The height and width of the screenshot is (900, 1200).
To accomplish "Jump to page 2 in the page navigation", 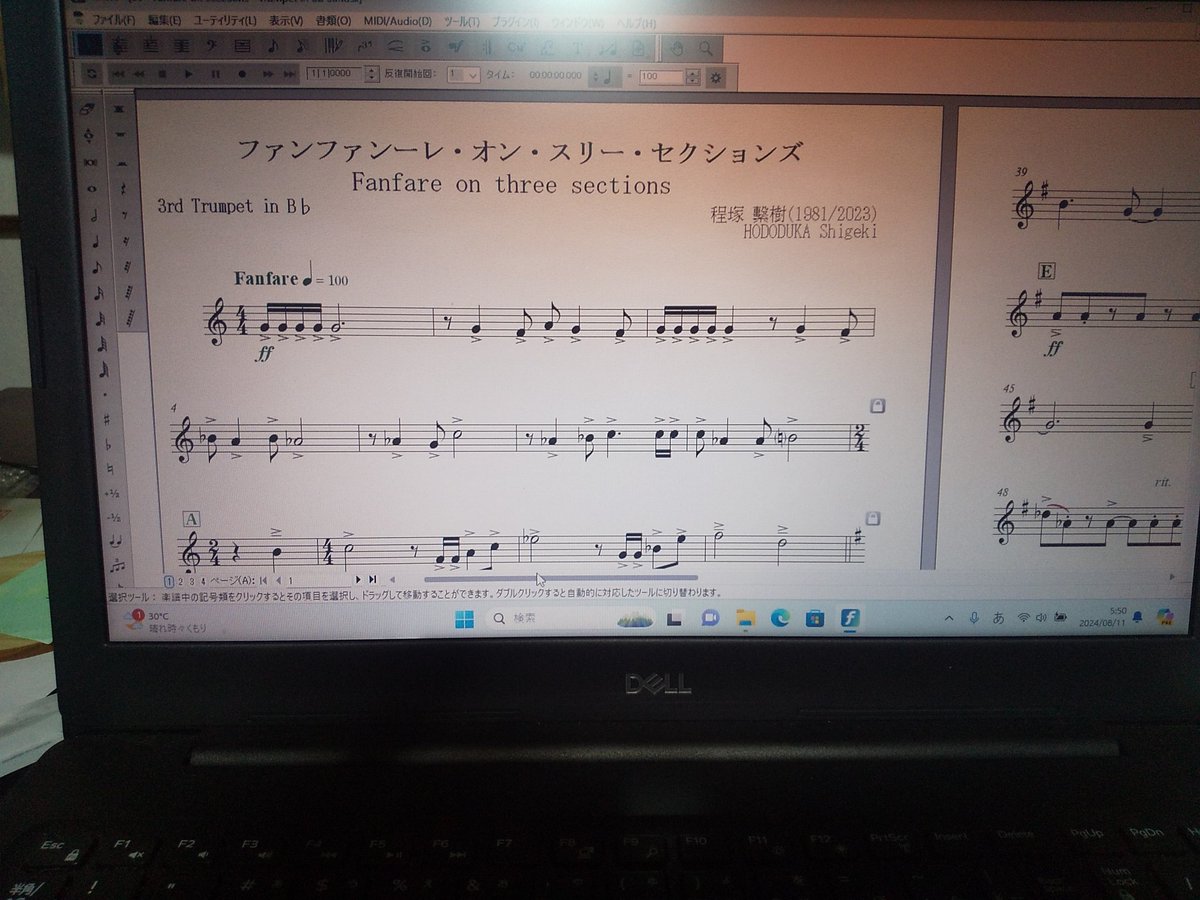I will pyautogui.click(x=181, y=579).
